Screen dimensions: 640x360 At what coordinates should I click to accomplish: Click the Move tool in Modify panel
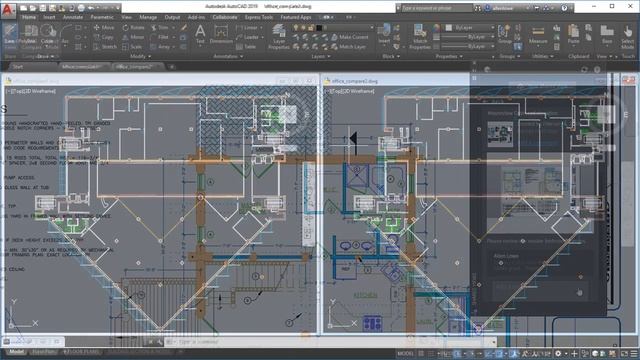coord(104,27)
